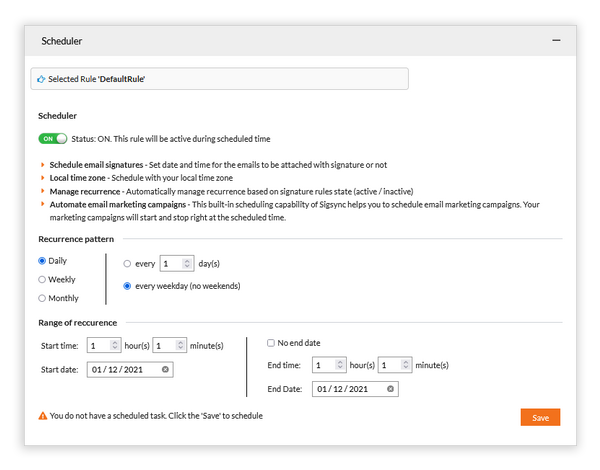Click the orange Save button
This screenshot has width=600, height=470.
tap(540, 417)
